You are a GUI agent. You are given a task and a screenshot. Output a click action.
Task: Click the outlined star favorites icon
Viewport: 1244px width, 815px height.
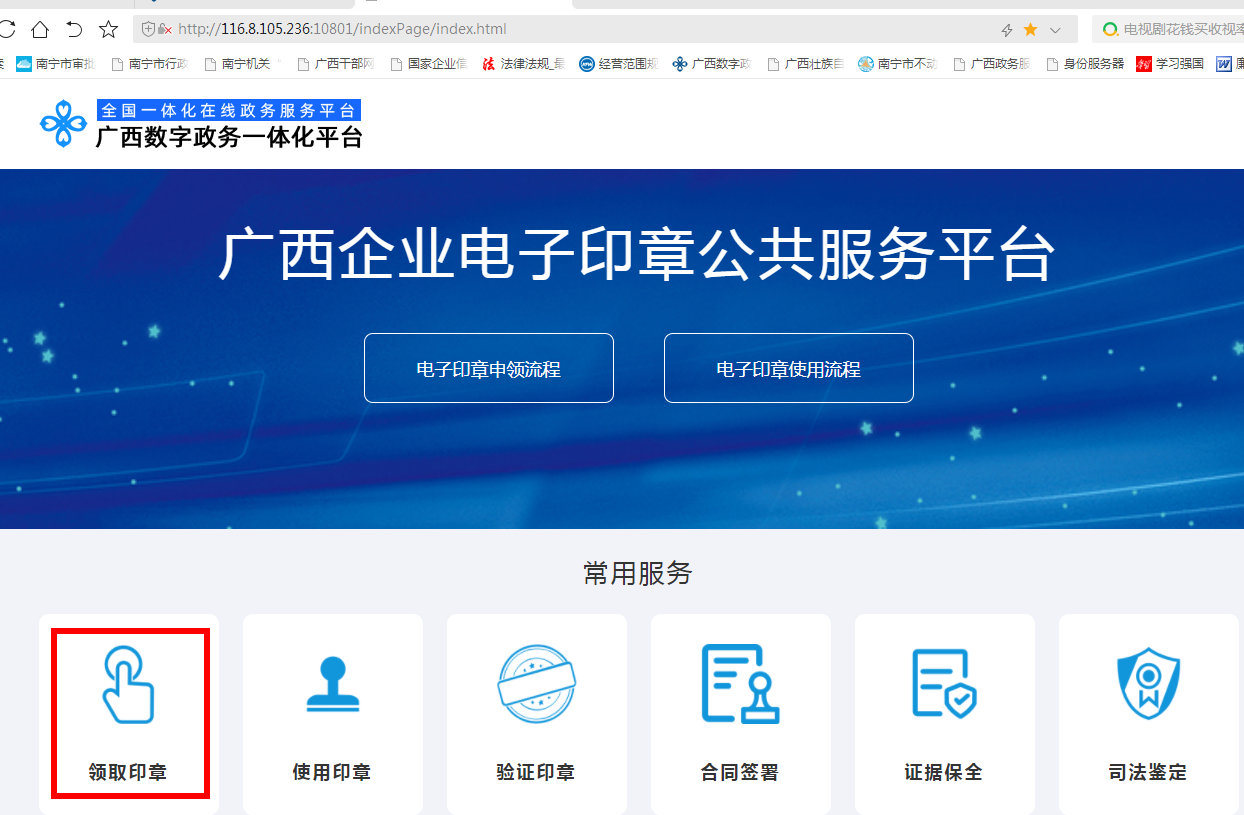click(108, 29)
